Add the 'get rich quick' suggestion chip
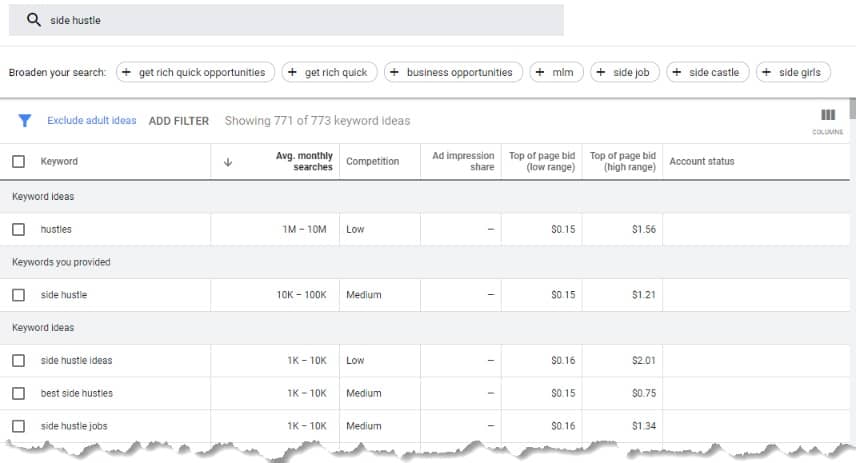This screenshot has width=856, height=463. click(x=329, y=72)
